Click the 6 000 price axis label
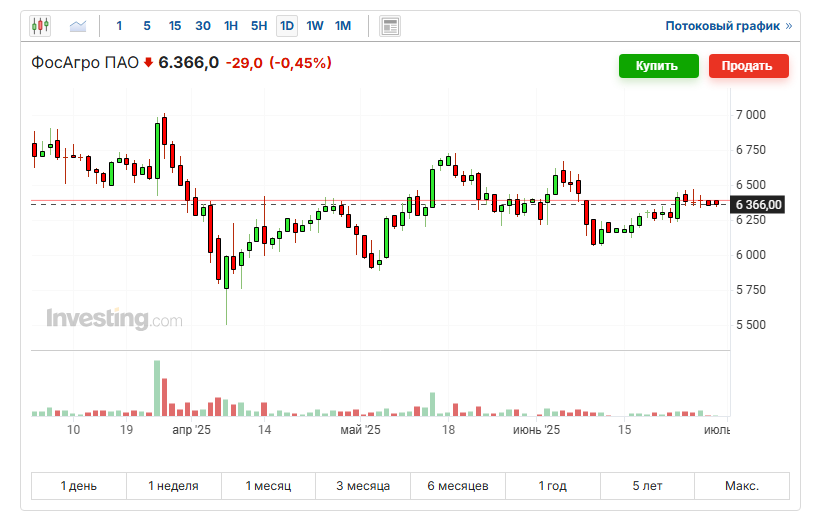The width and height of the screenshot is (814, 522). [x=751, y=255]
